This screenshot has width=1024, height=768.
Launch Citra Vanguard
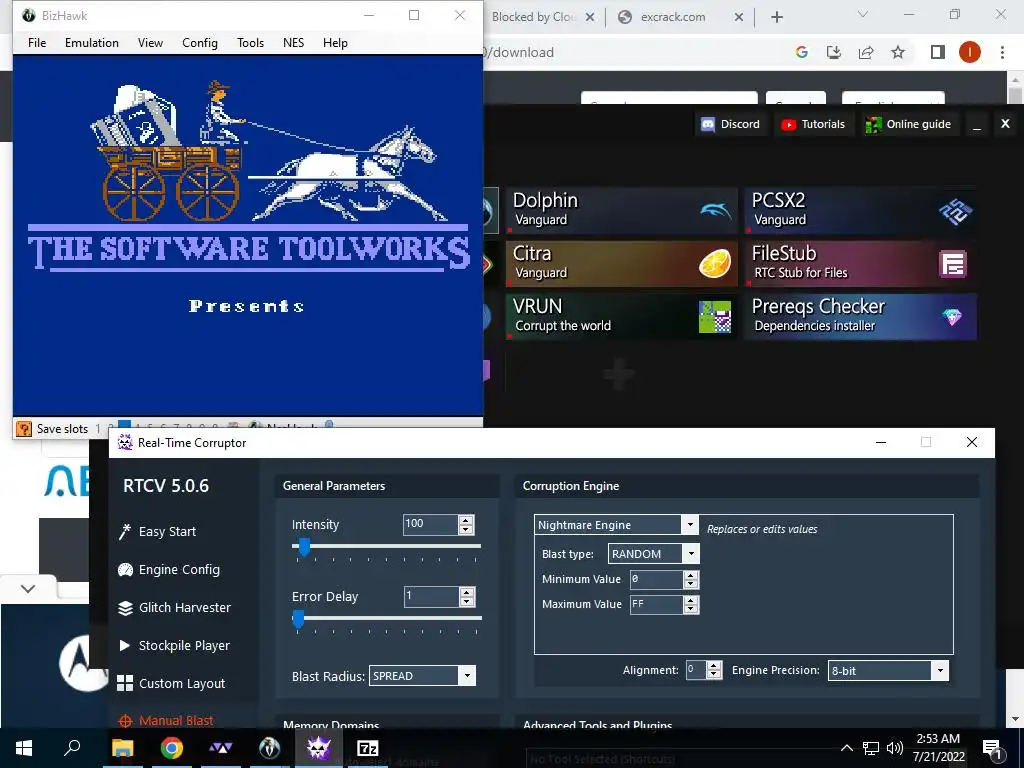pos(622,263)
